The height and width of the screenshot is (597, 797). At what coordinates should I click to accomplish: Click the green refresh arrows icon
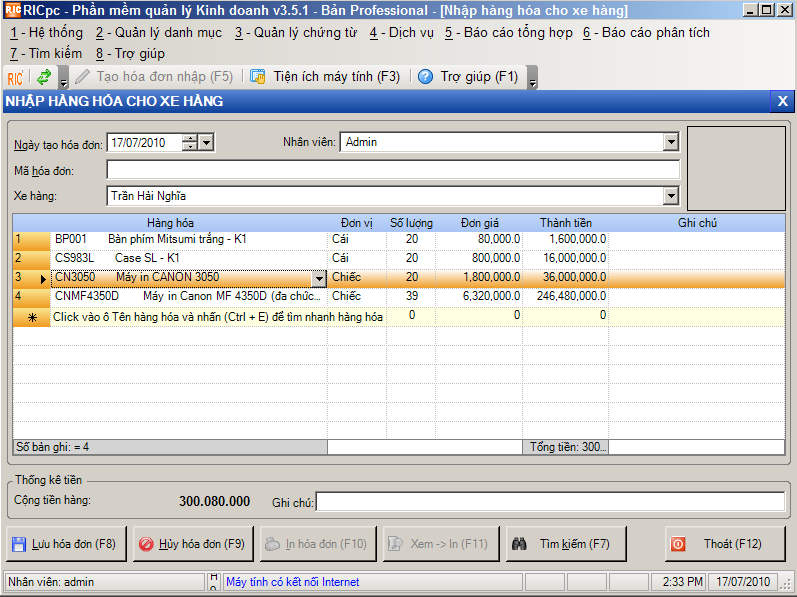point(44,77)
